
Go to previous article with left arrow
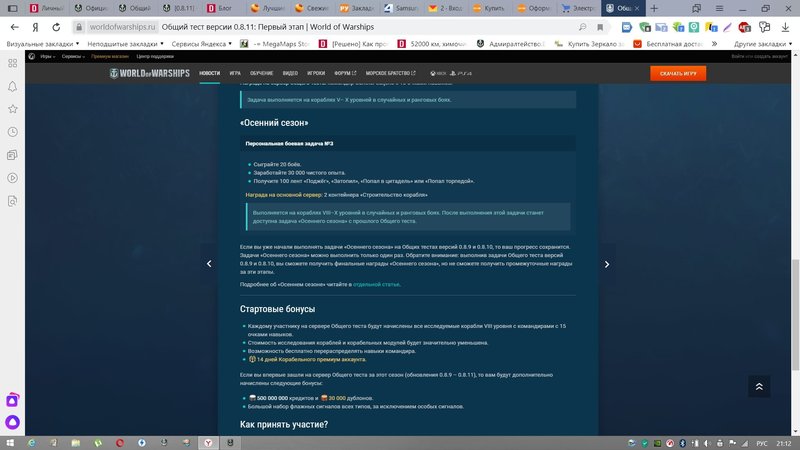(x=209, y=264)
